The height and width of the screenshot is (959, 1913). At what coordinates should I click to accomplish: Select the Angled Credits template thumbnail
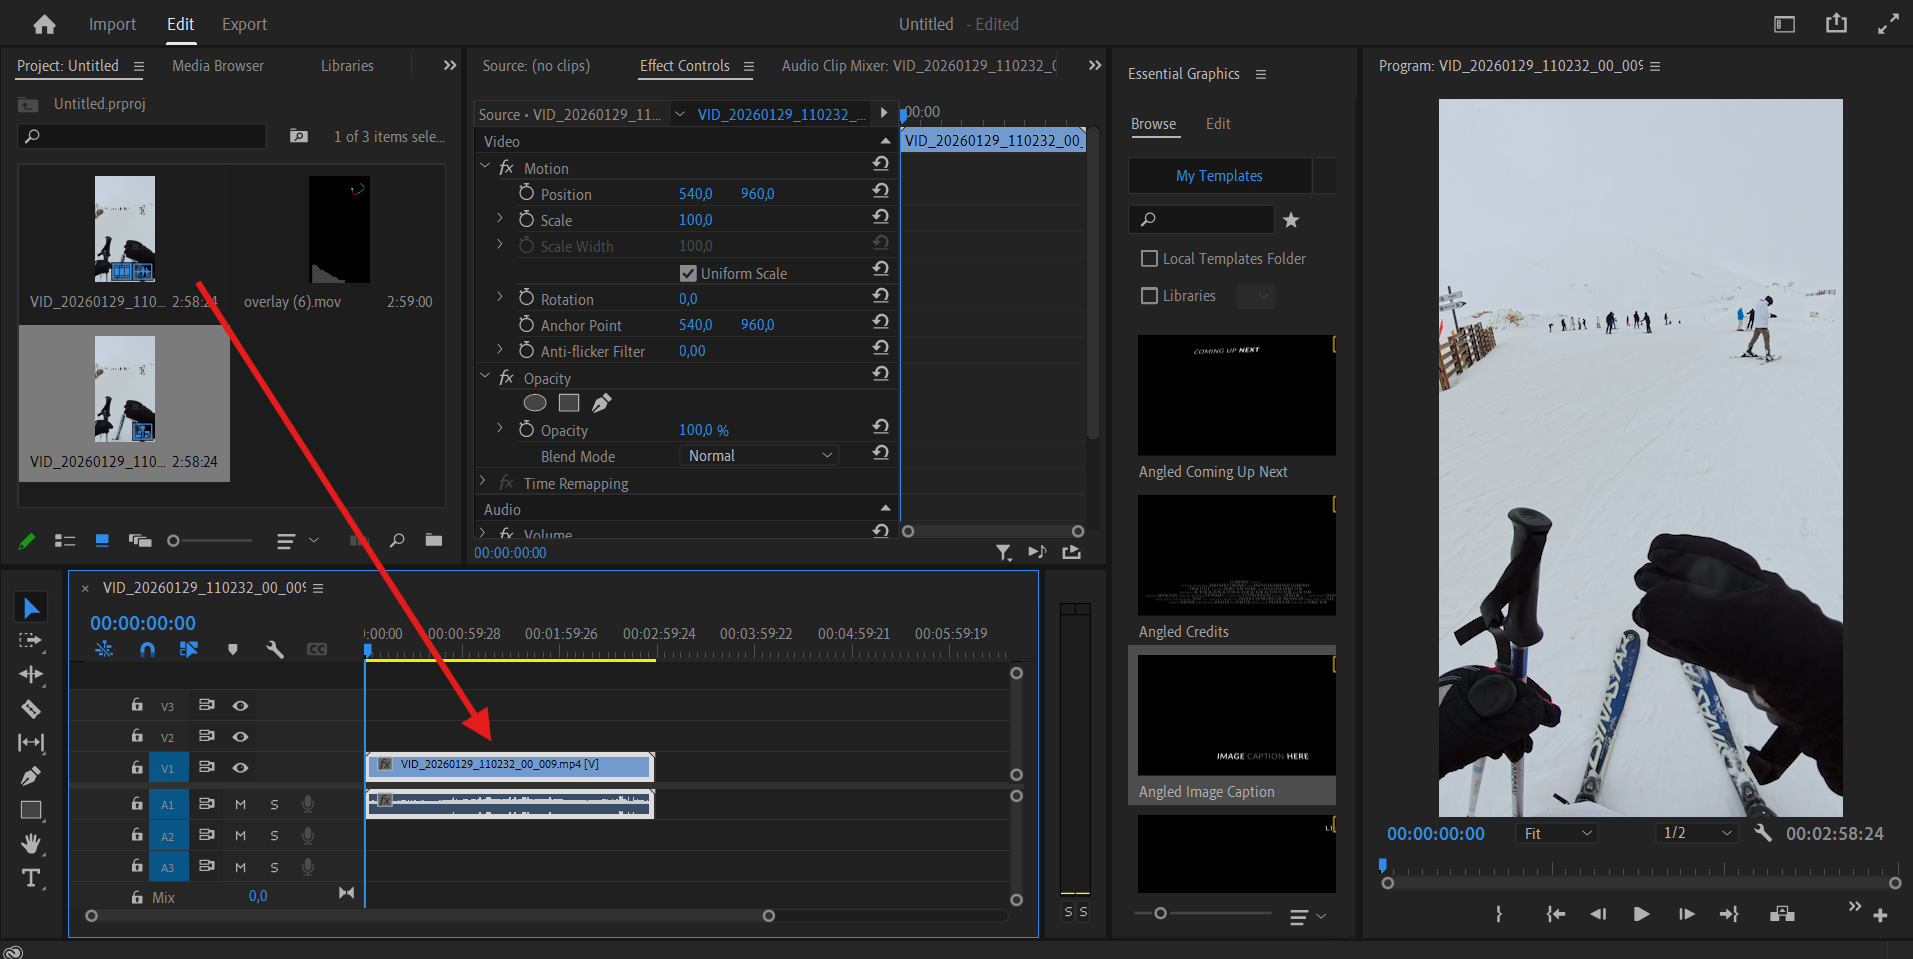tap(1236, 555)
